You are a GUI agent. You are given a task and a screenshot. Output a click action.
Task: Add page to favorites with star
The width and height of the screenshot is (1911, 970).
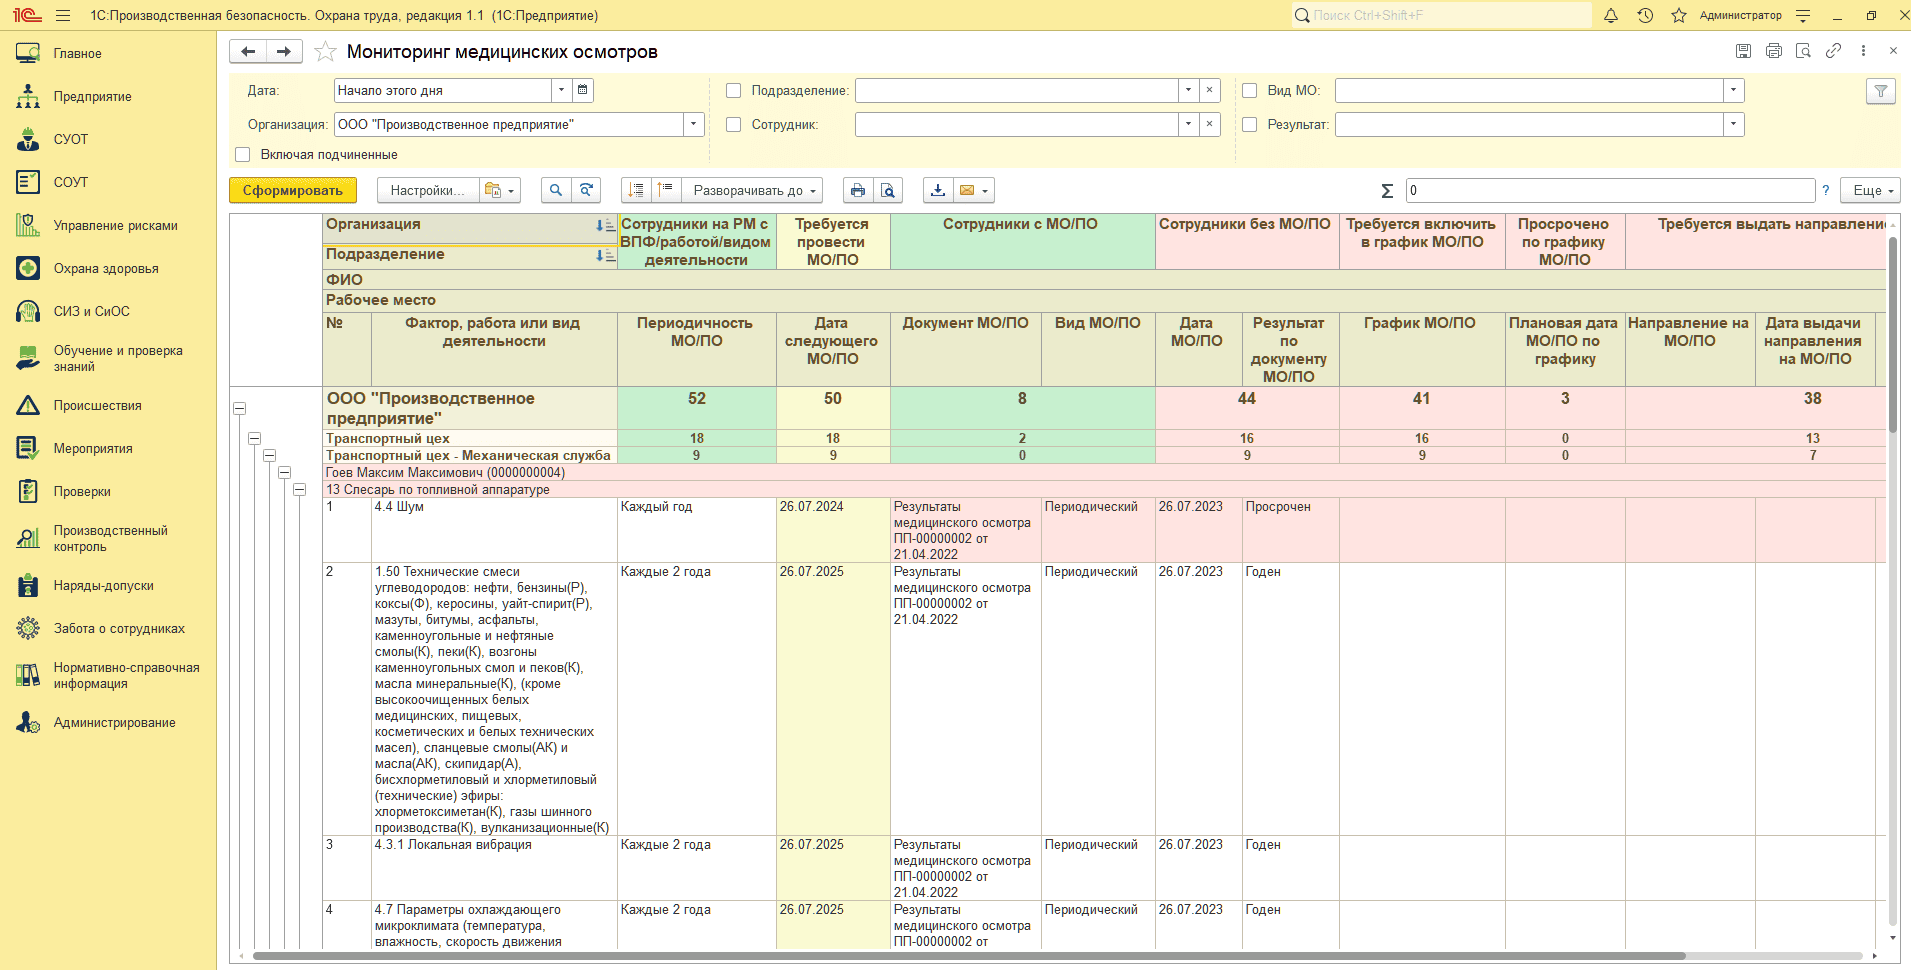(325, 52)
